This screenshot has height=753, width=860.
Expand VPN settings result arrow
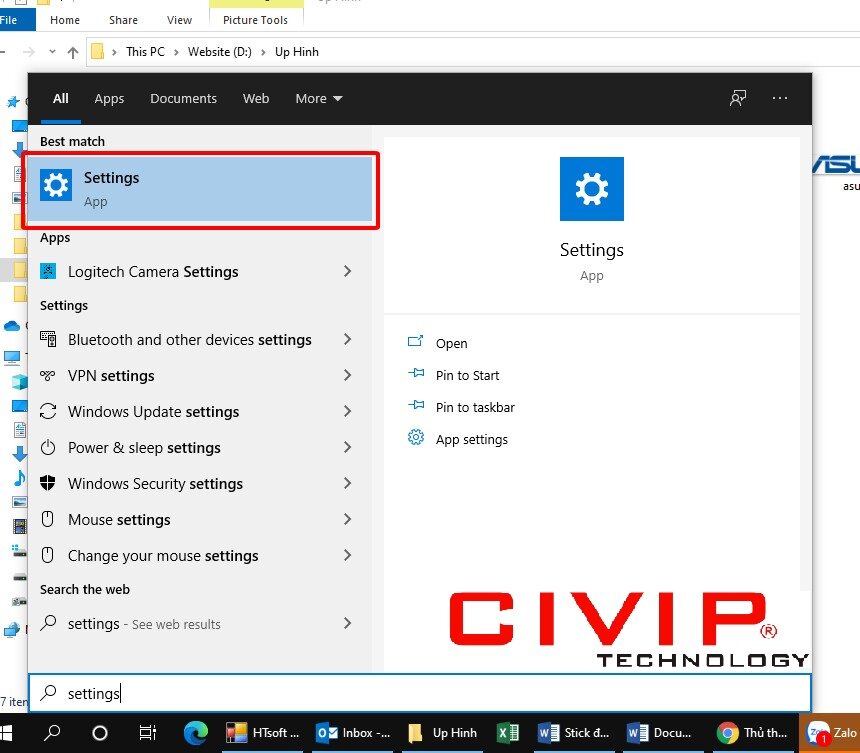[x=347, y=375]
